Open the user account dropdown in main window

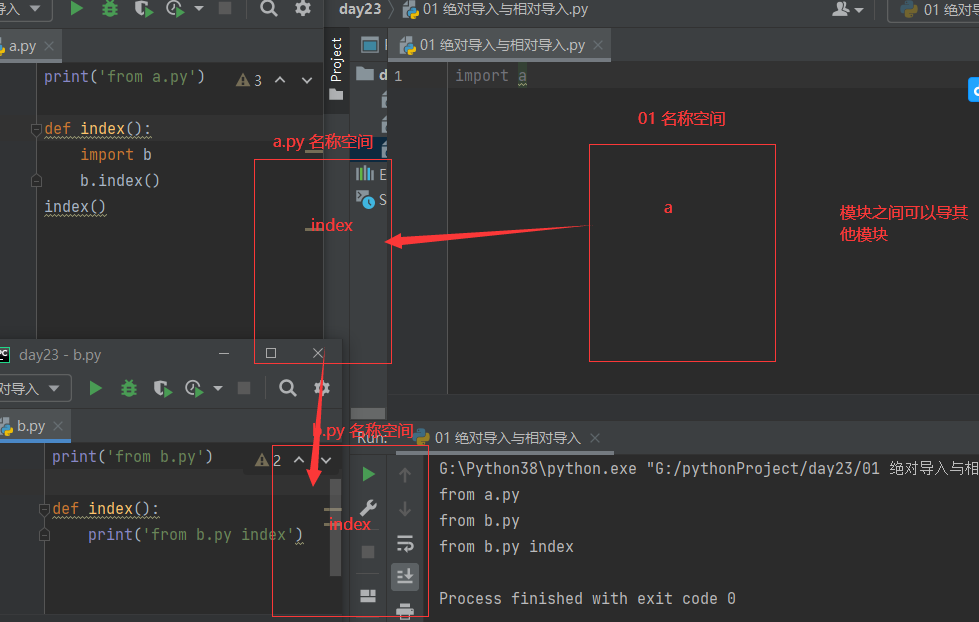(x=848, y=9)
